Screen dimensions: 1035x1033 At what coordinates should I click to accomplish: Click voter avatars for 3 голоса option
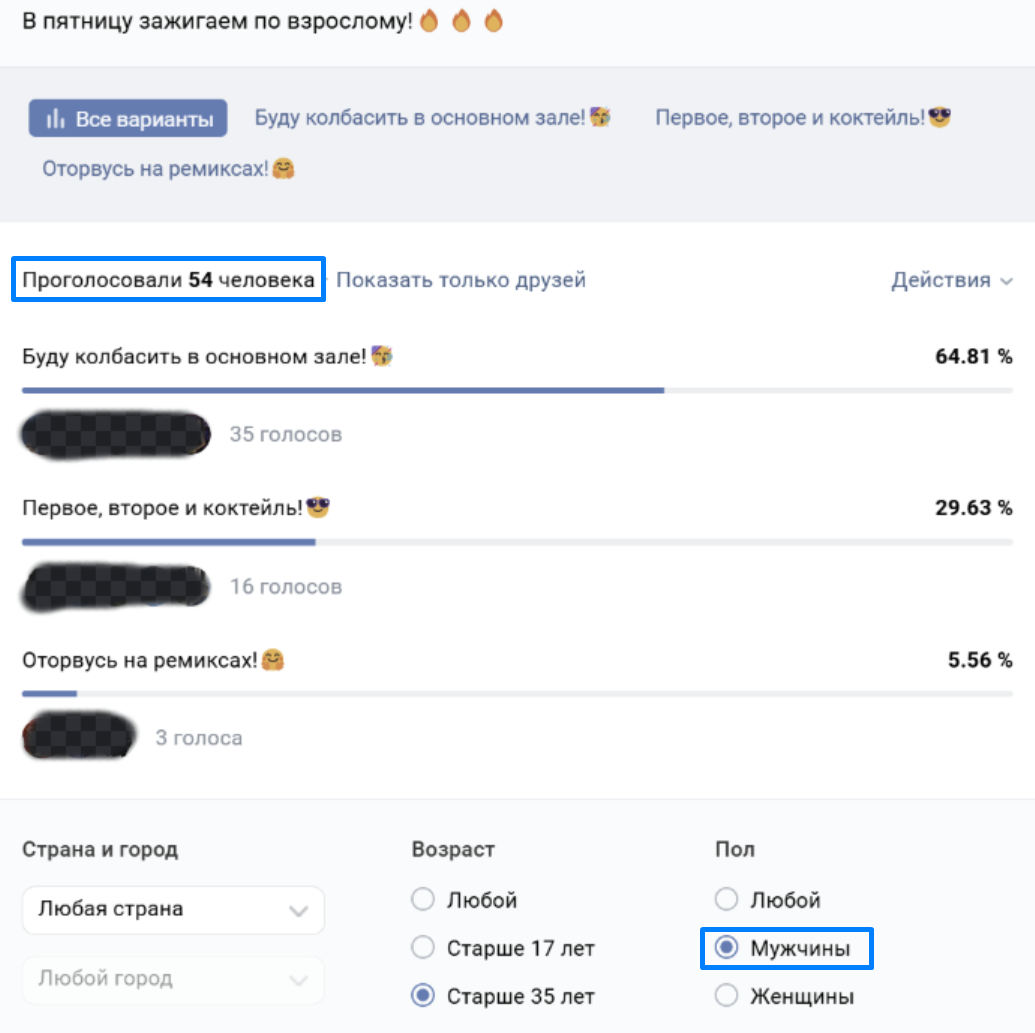[x=79, y=738]
